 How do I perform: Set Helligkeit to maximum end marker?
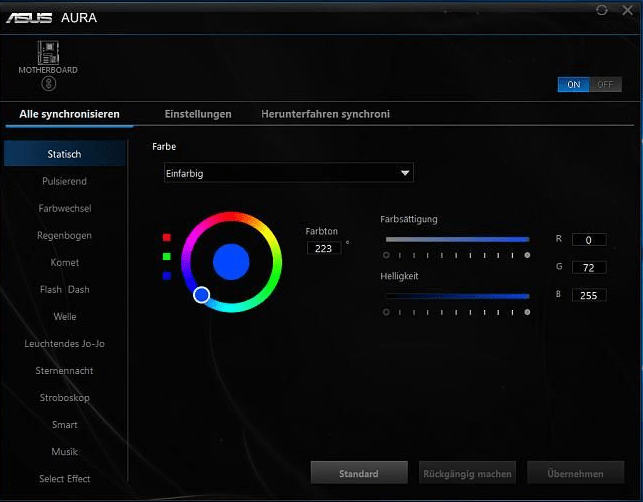click(527, 312)
